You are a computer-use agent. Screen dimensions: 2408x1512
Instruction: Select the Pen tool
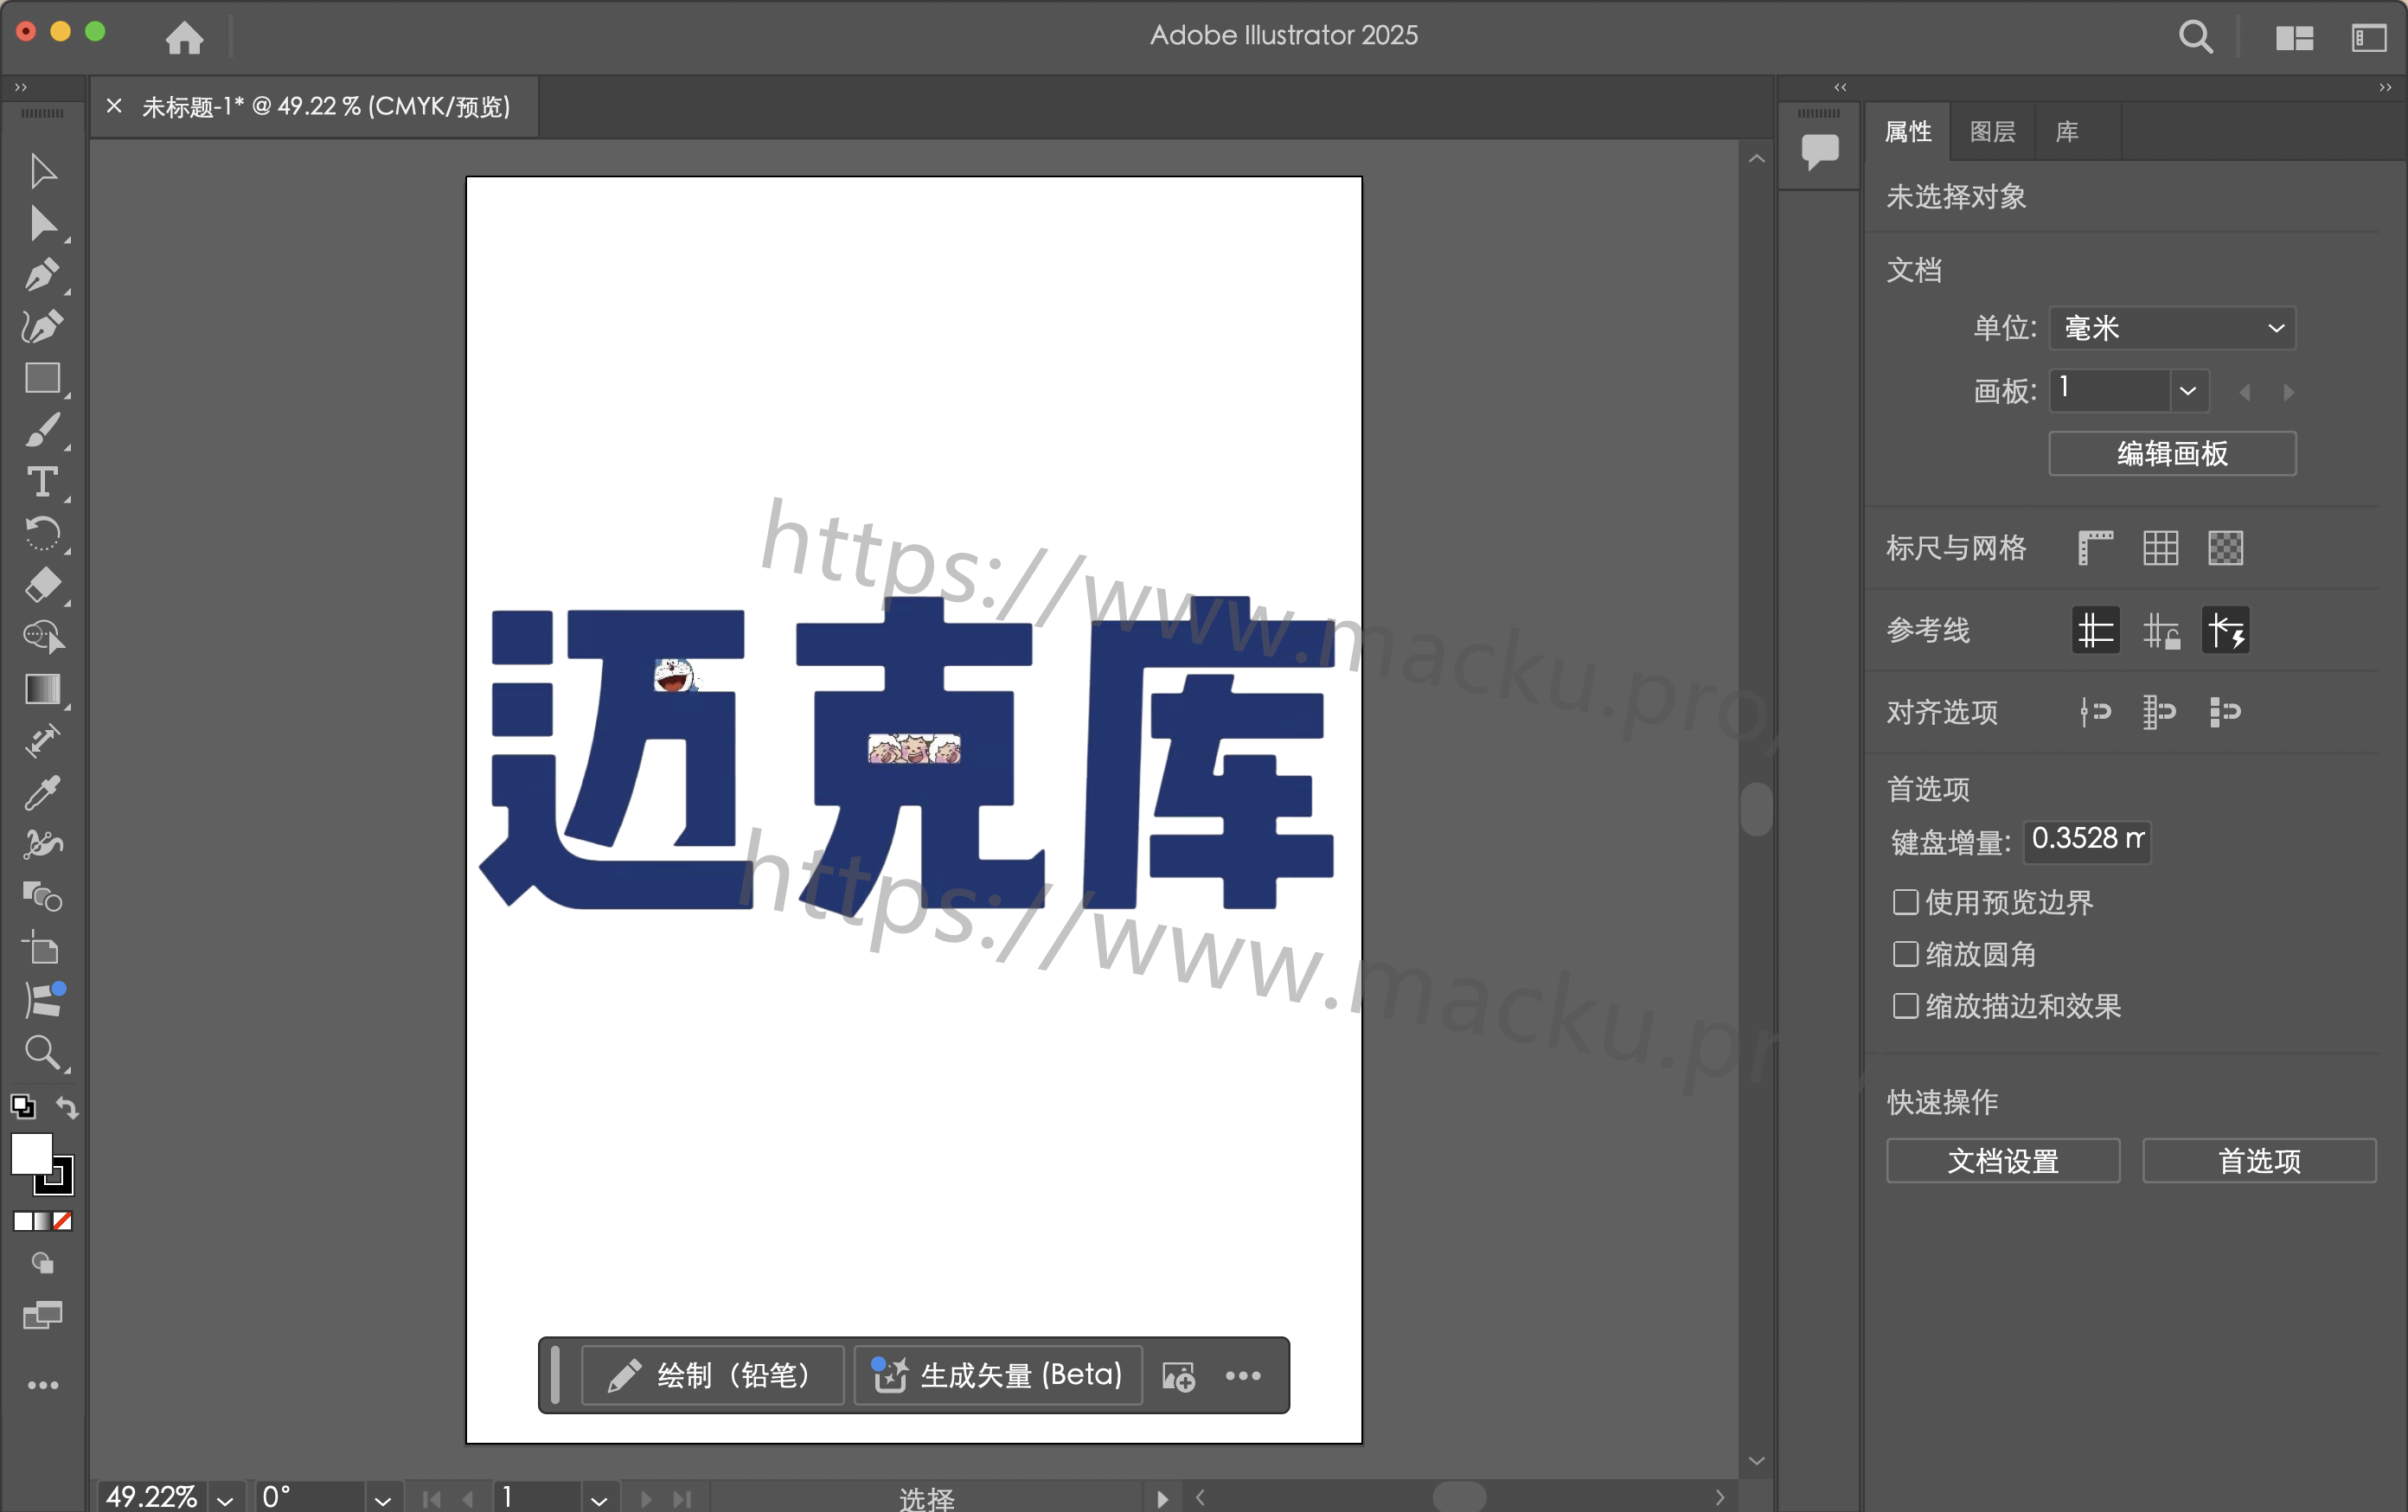pyautogui.click(x=42, y=275)
